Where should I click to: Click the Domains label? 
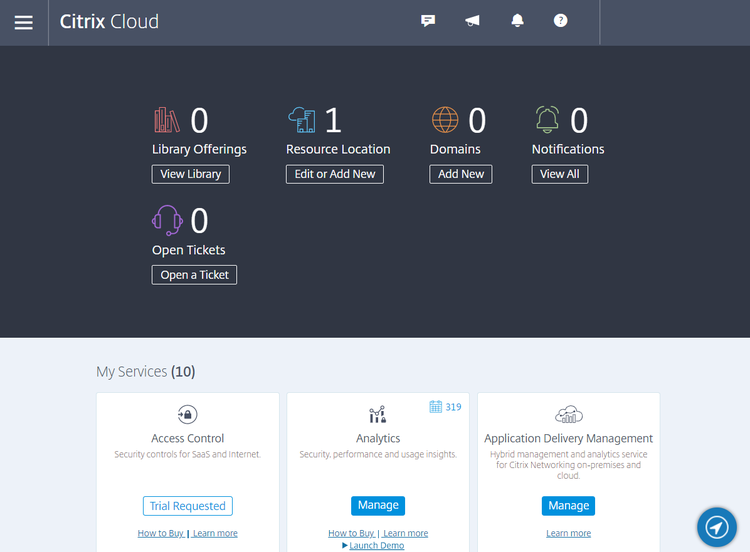455,149
